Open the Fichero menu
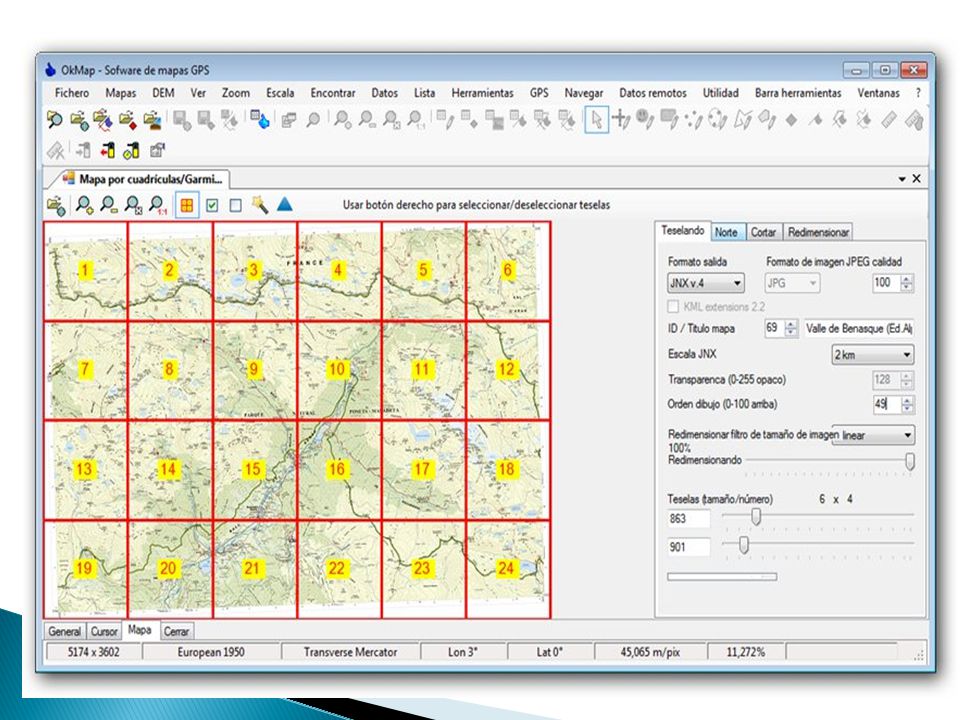 tap(72, 93)
